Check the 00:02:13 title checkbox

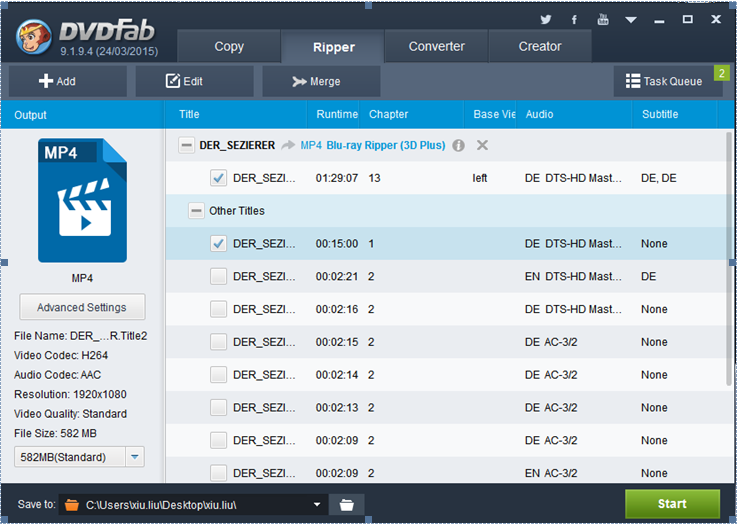click(x=218, y=407)
